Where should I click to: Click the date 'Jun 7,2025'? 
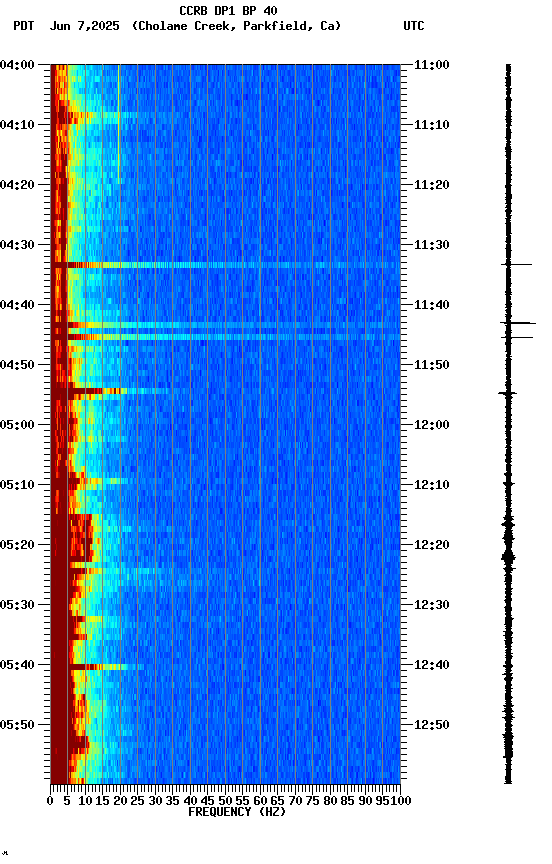pyautogui.click(x=84, y=26)
